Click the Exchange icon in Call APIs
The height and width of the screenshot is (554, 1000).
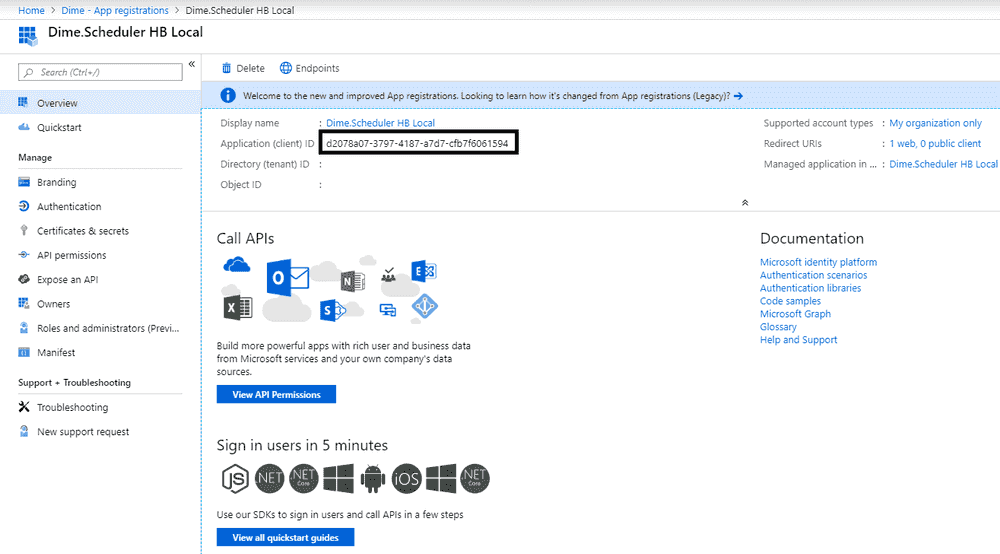coord(423,272)
